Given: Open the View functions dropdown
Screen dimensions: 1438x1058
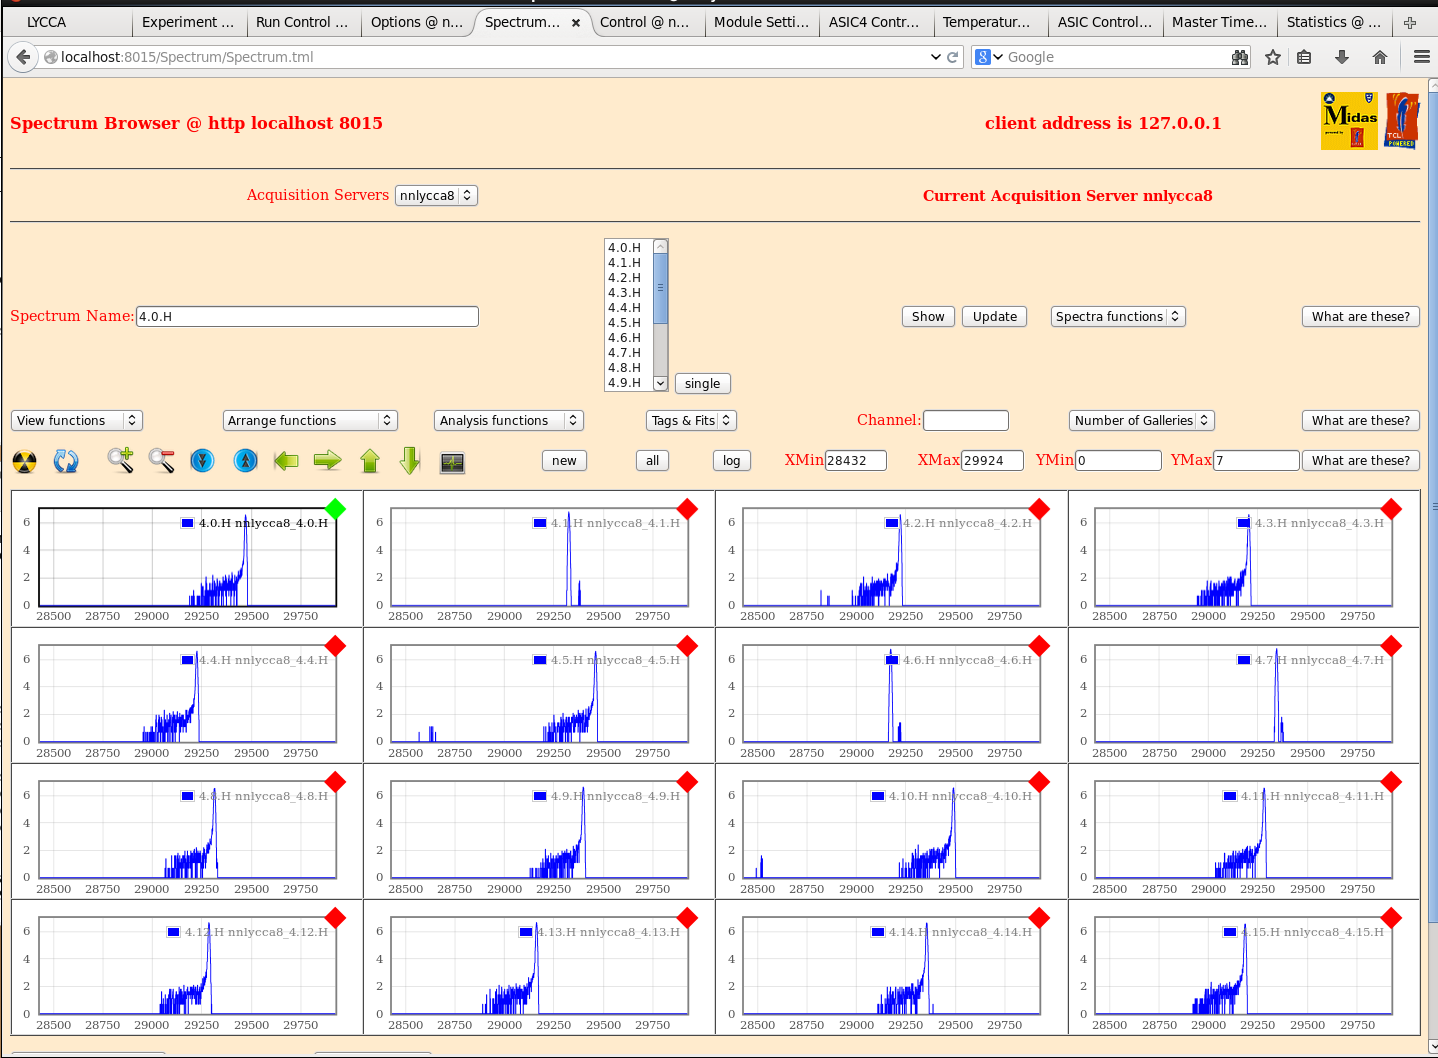Looking at the screenshot, I should pyautogui.click(x=77, y=421).
